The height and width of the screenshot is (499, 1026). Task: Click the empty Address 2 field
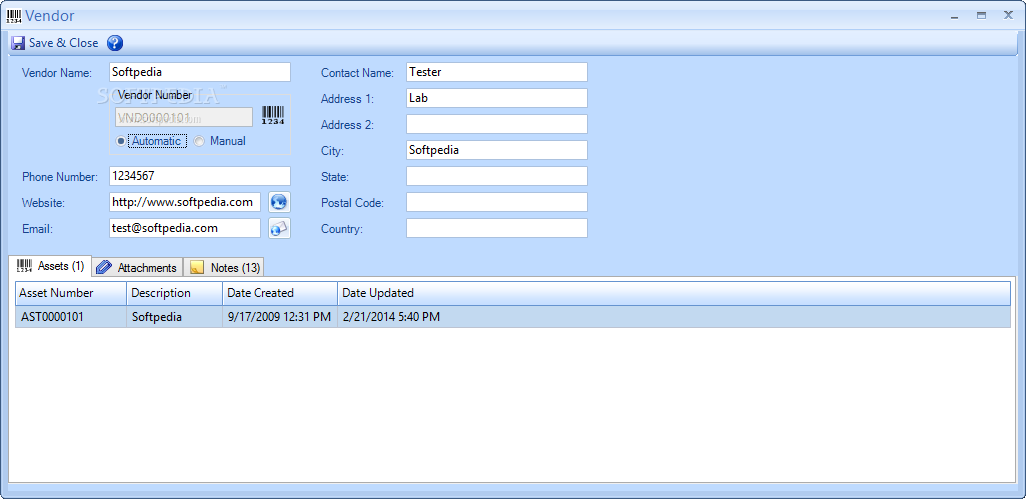coord(497,124)
